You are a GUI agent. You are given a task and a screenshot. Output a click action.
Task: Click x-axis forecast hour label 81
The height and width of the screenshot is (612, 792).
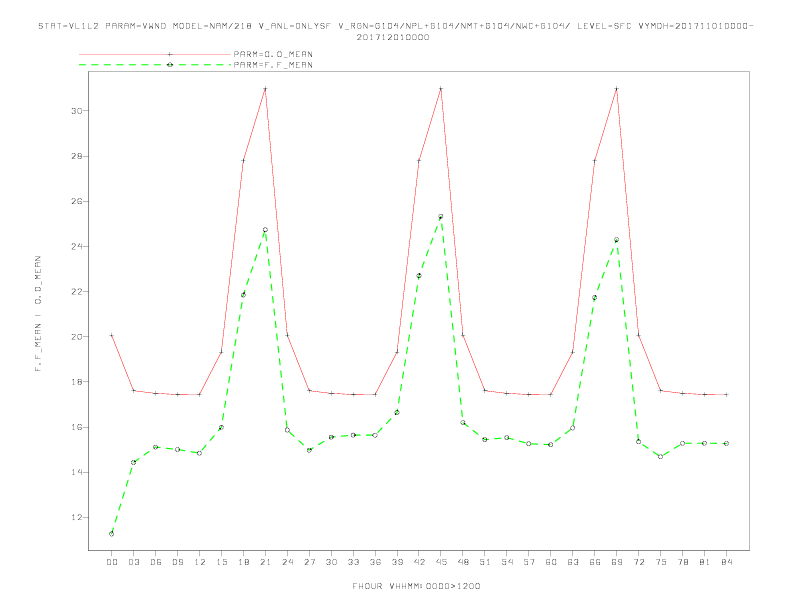[705, 562]
